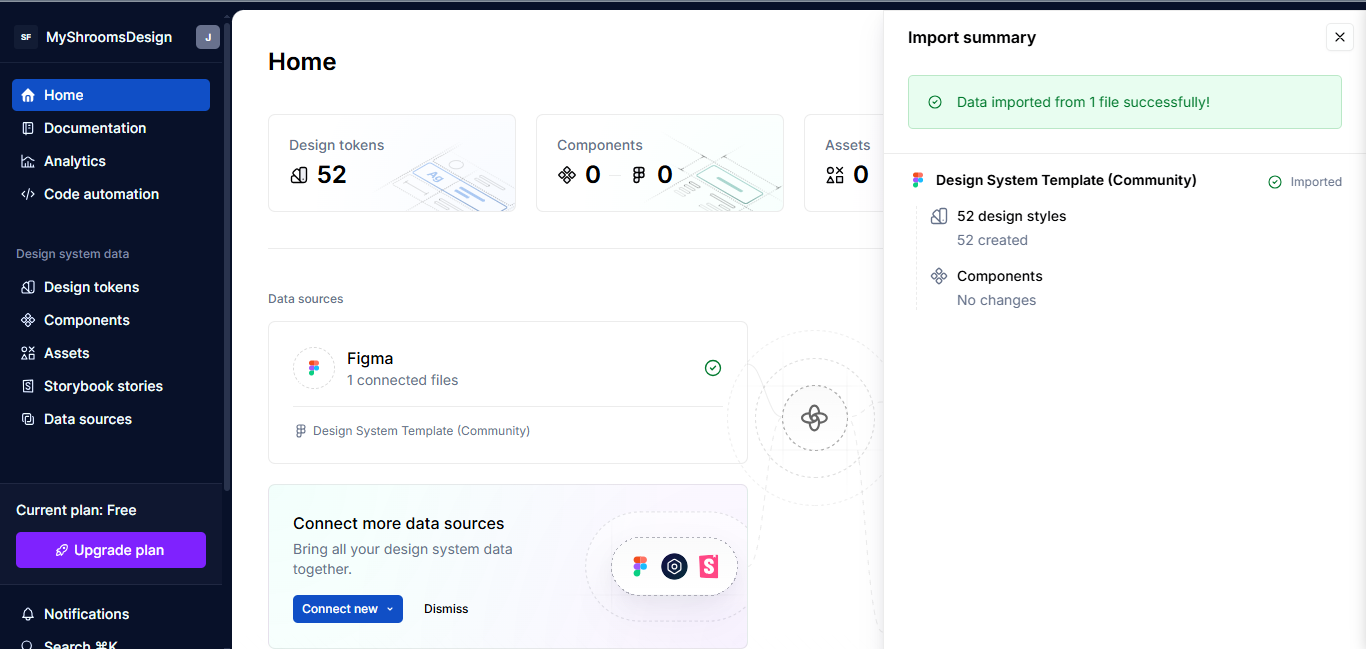Select the Design tokens icon in the sidebar
Image resolution: width=1366 pixels, height=649 pixels.
[x=26, y=287]
